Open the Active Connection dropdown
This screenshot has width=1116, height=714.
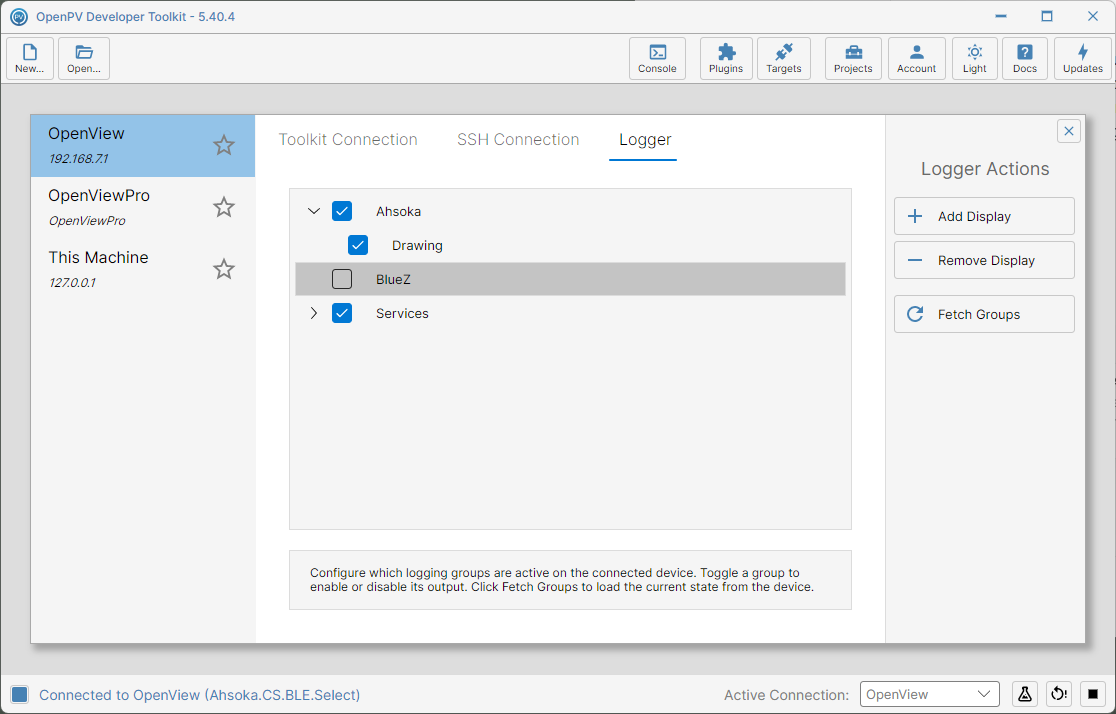(930, 694)
